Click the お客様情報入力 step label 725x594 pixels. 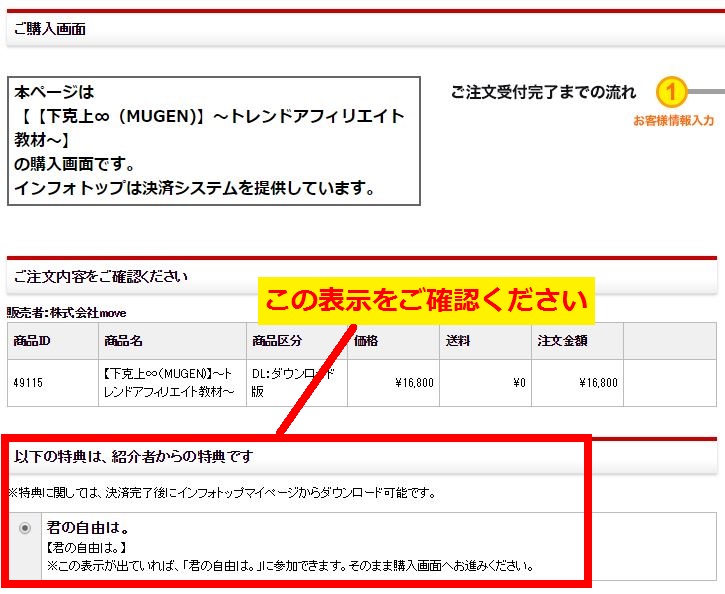[673, 121]
